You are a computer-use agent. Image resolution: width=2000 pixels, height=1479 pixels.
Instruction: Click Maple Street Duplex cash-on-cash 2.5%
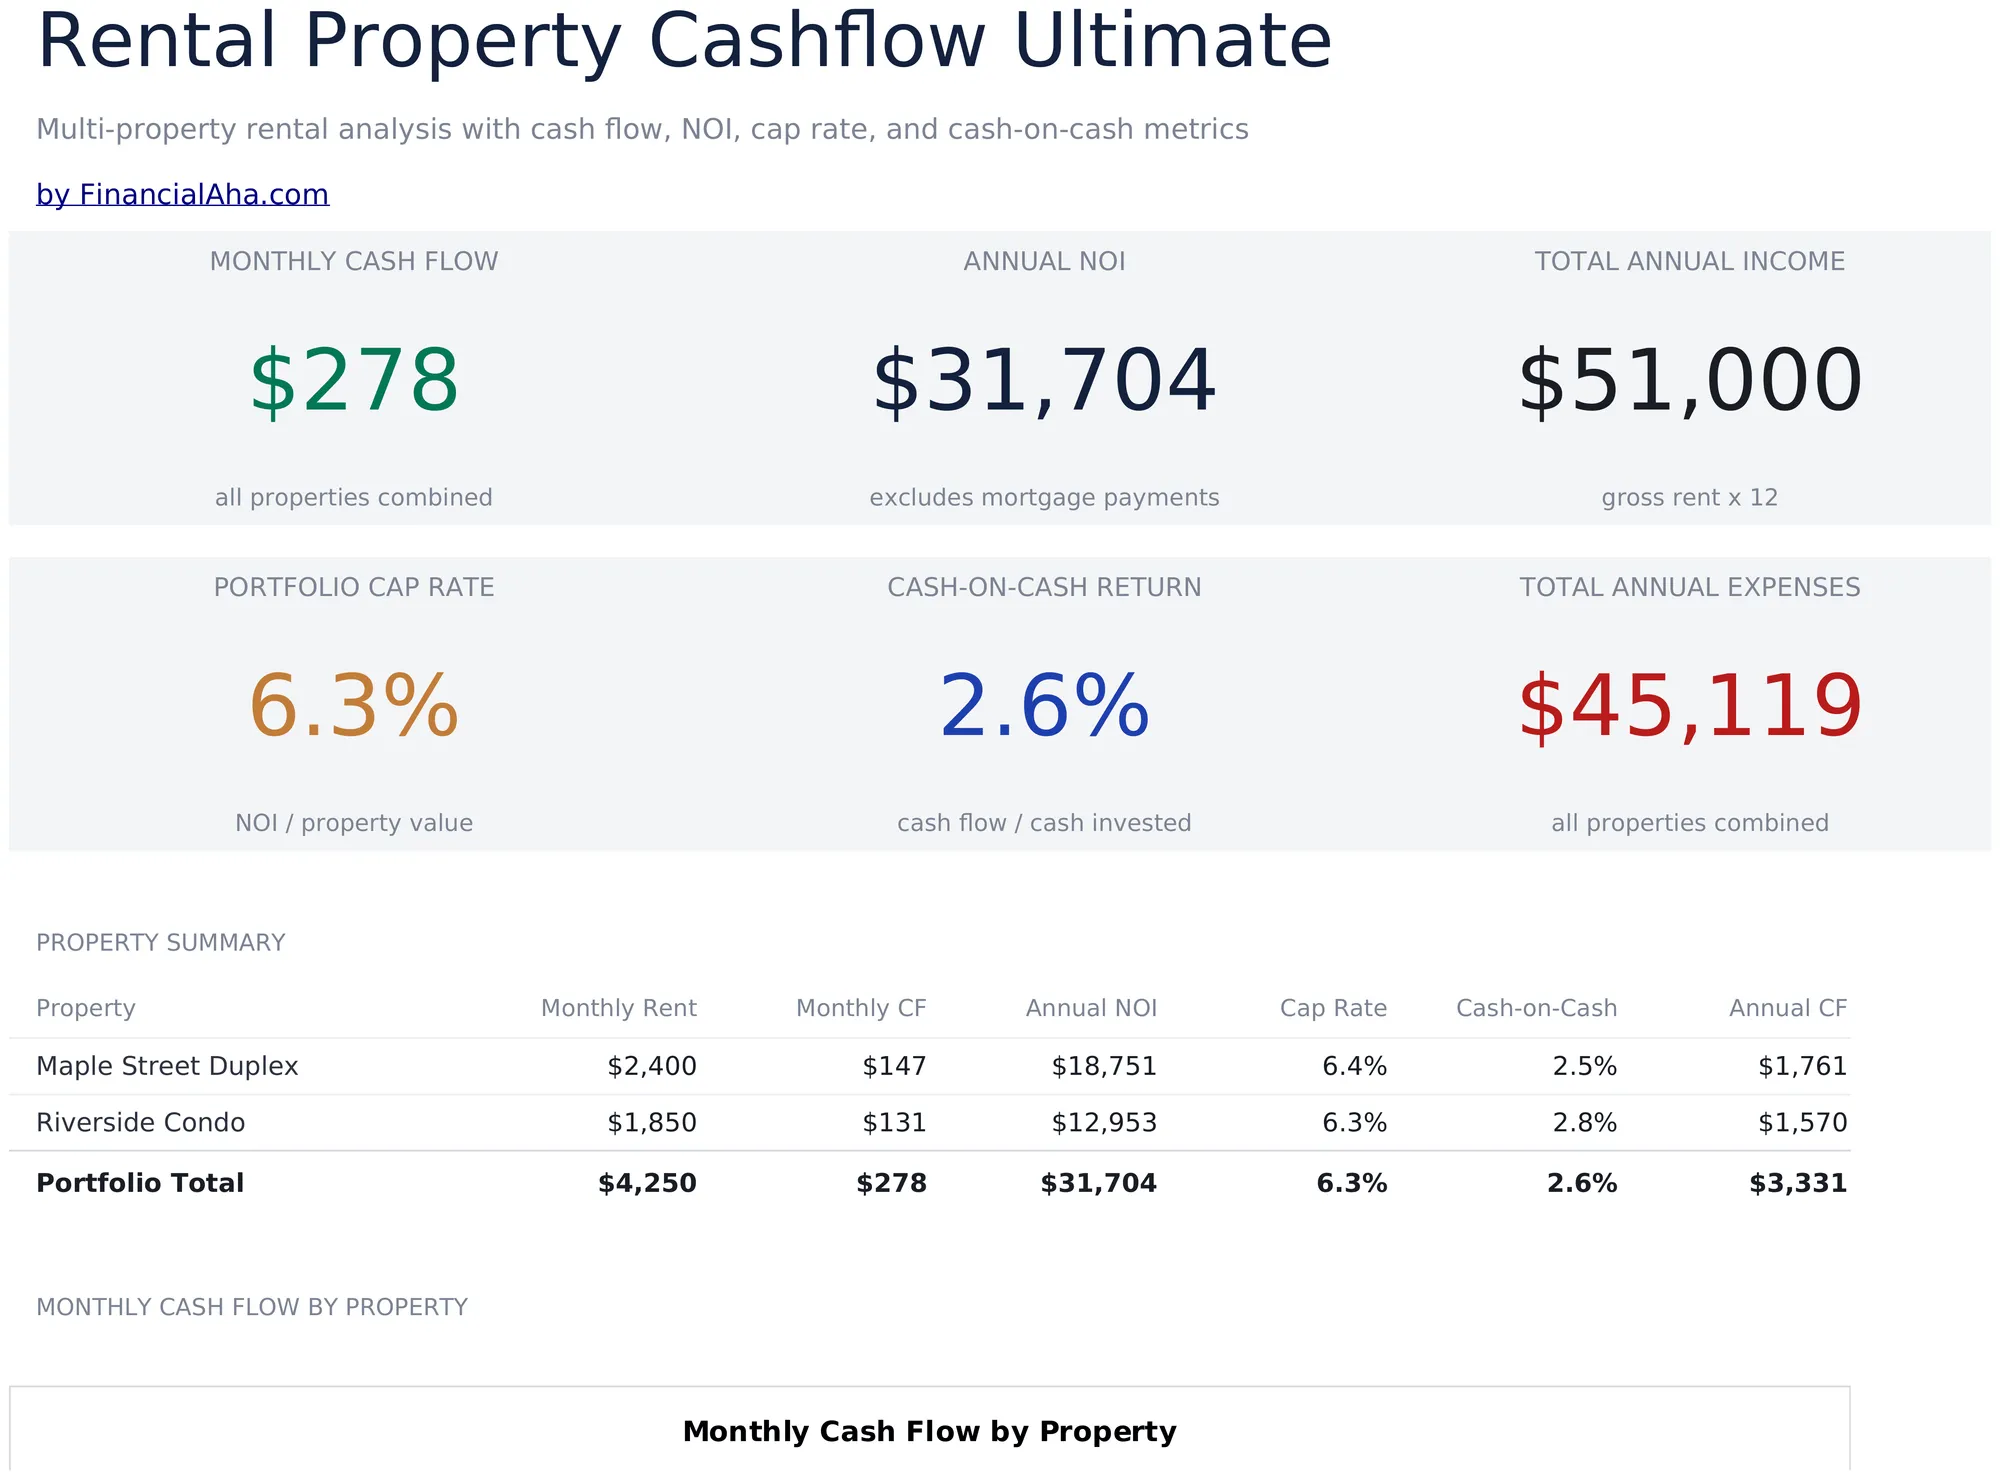pos(1584,1066)
